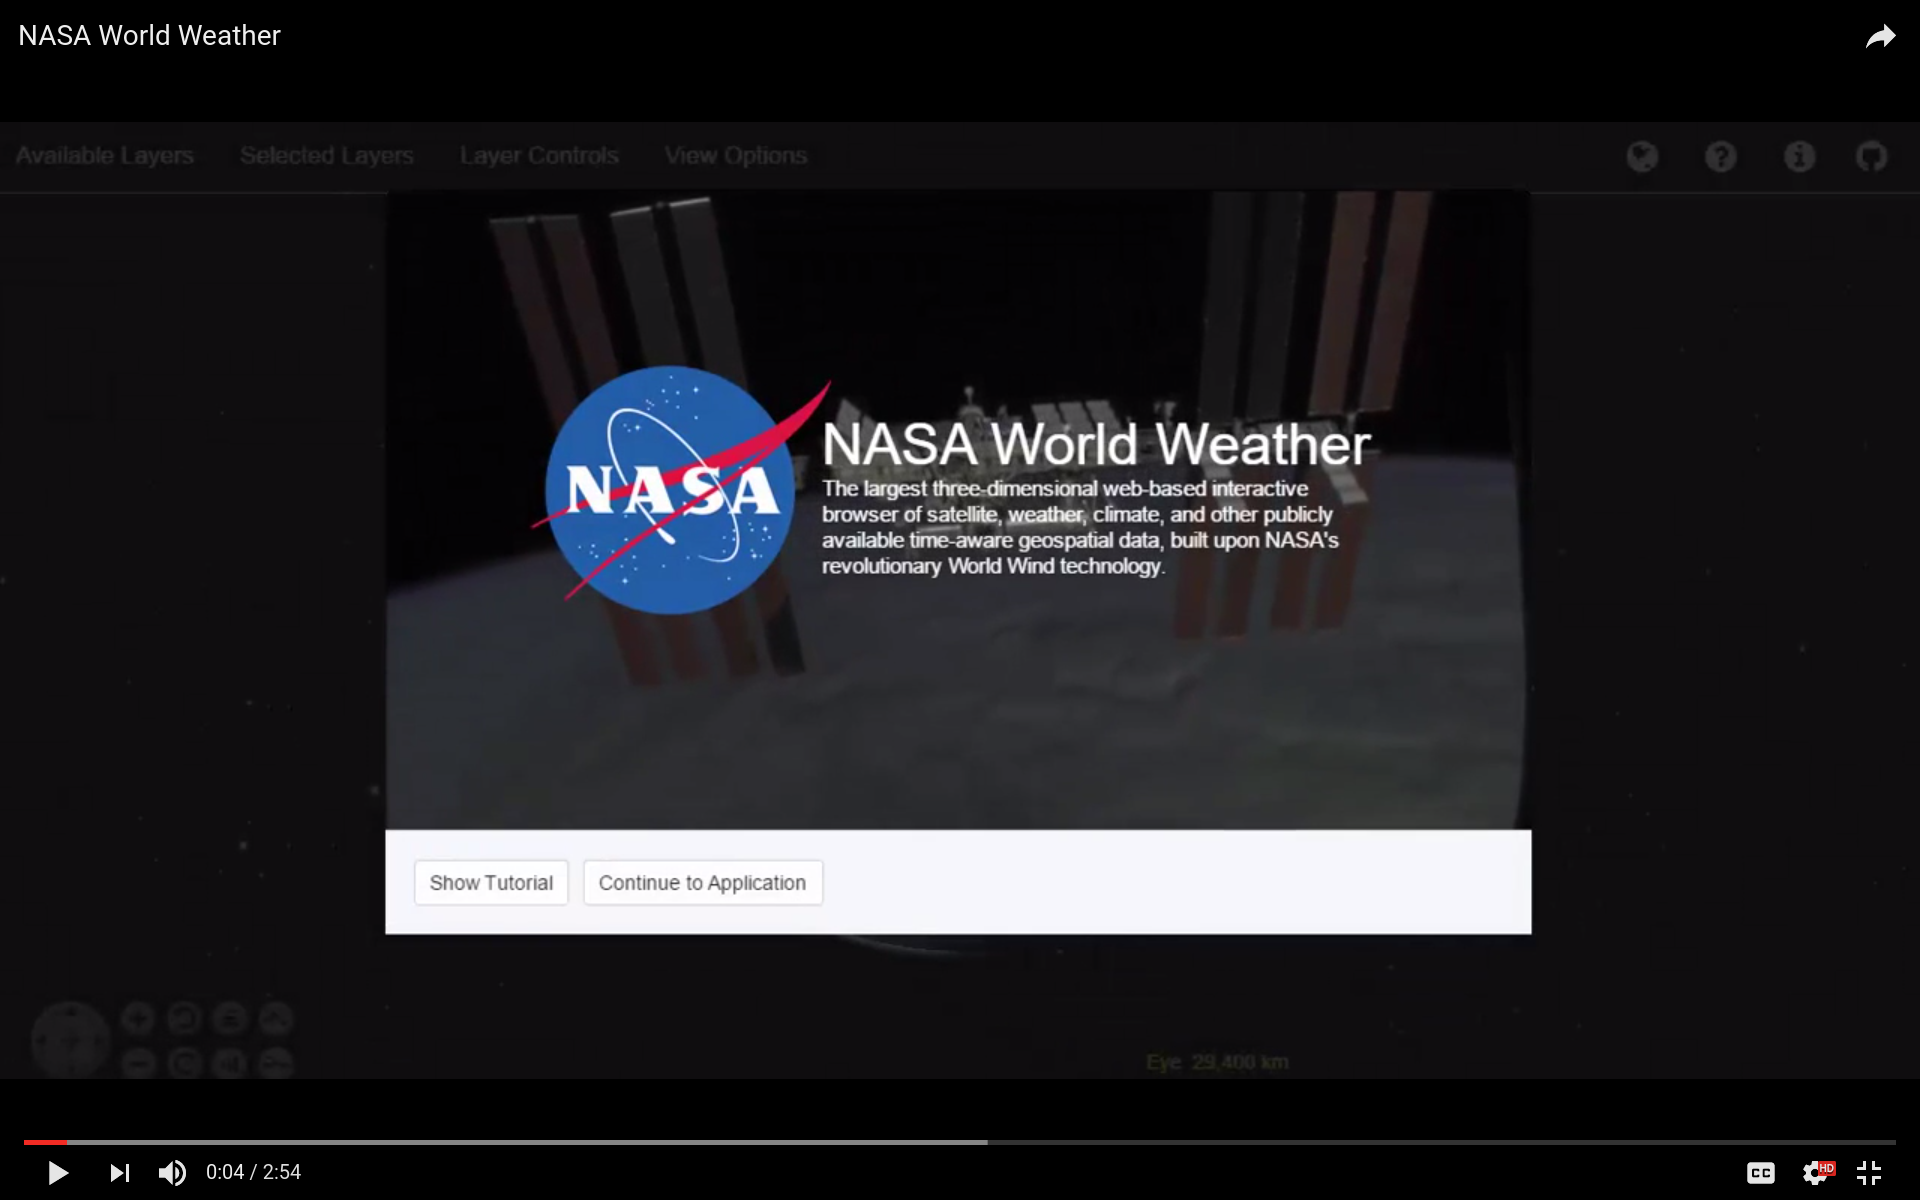Image resolution: width=1920 pixels, height=1200 pixels.
Task: Open the video settings gear
Action: pyautogui.click(x=1815, y=1172)
